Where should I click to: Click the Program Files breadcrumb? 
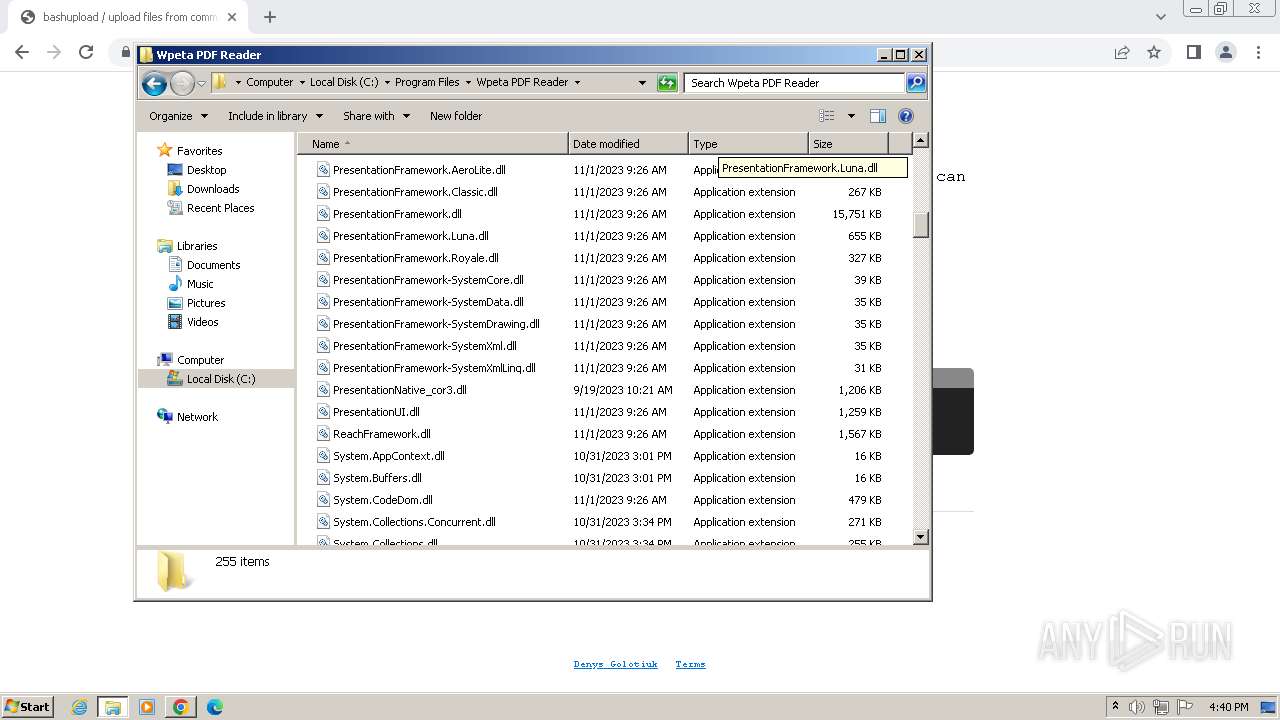pos(427,83)
